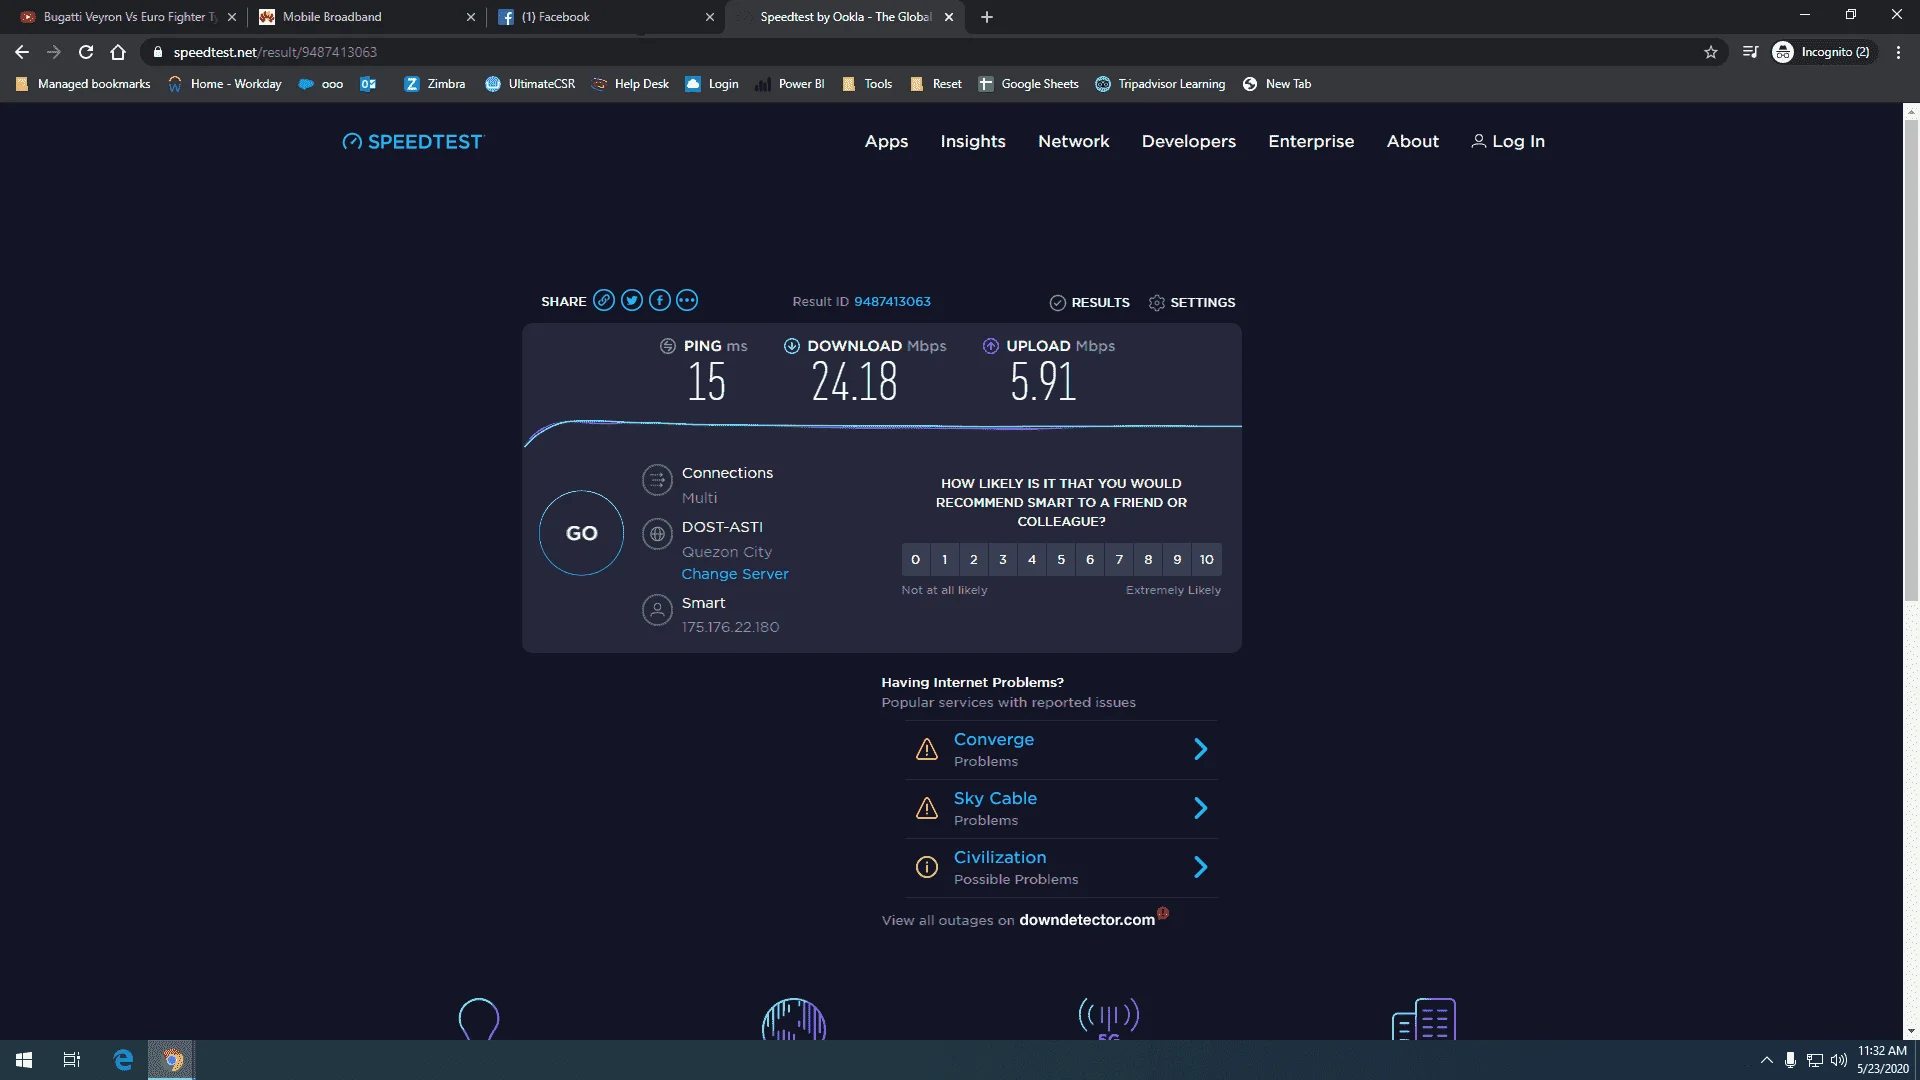
Task: Open SETTINGS
Action: point(1192,302)
